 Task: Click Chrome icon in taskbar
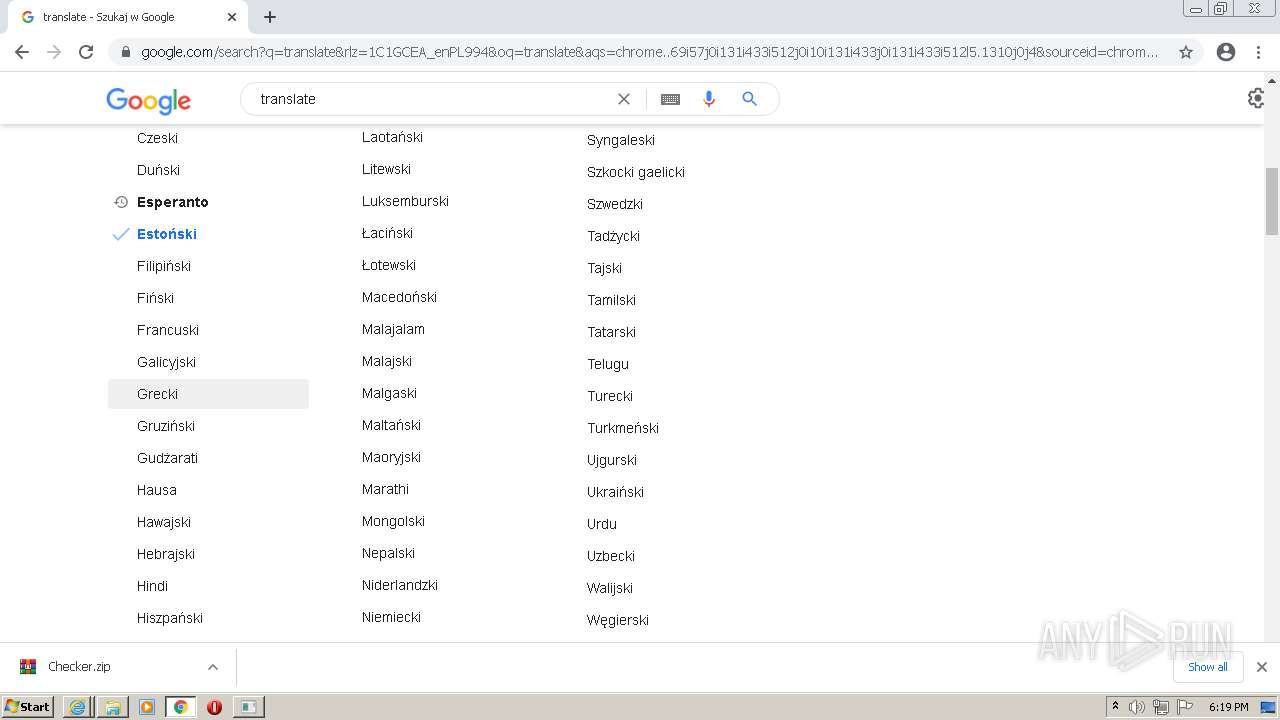[181, 707]
